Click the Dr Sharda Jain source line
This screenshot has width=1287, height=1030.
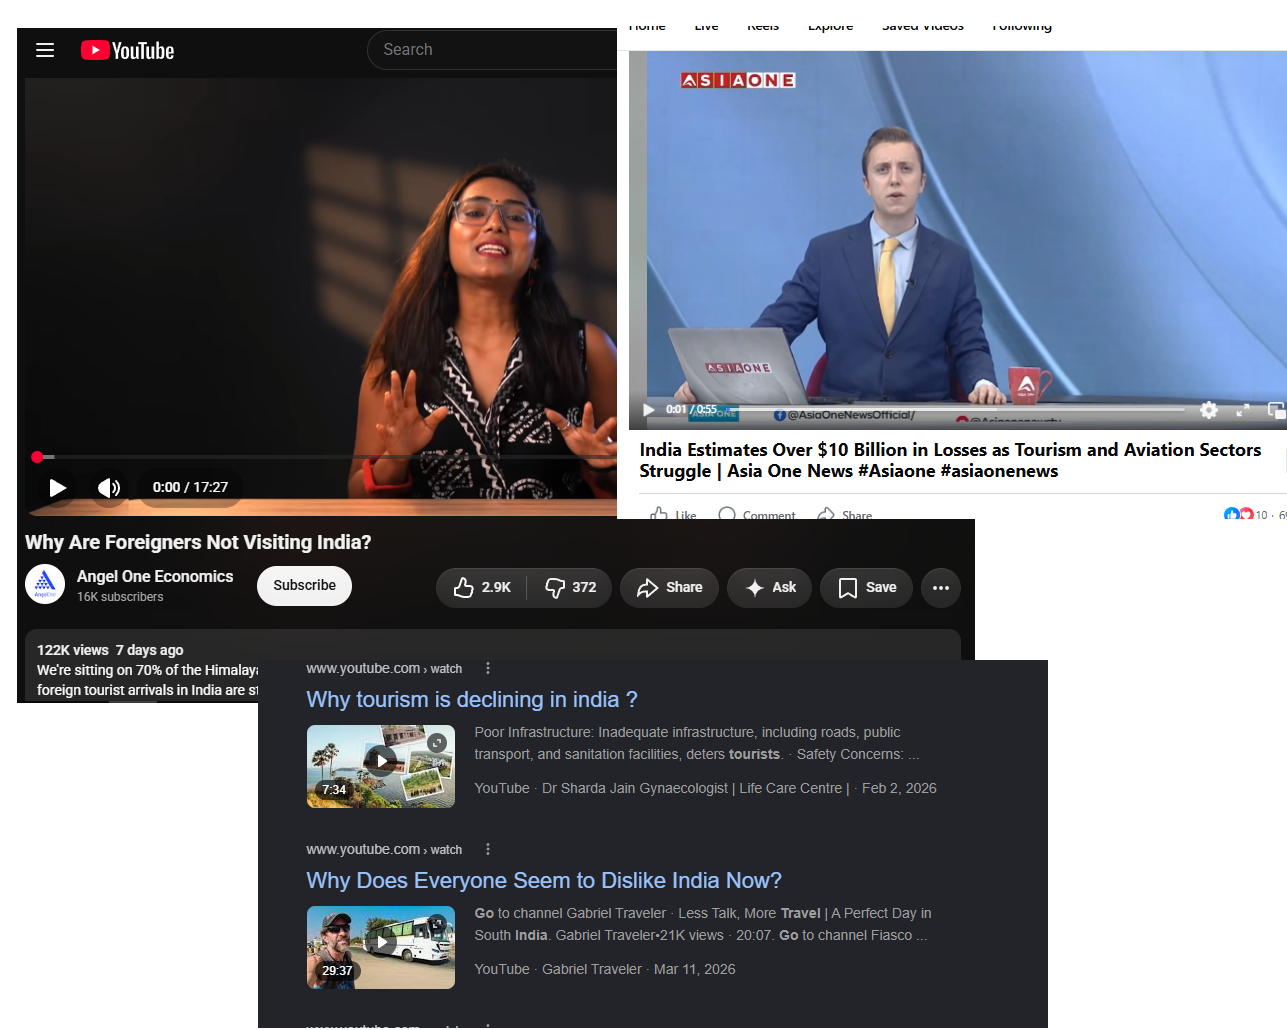[705, 788]
